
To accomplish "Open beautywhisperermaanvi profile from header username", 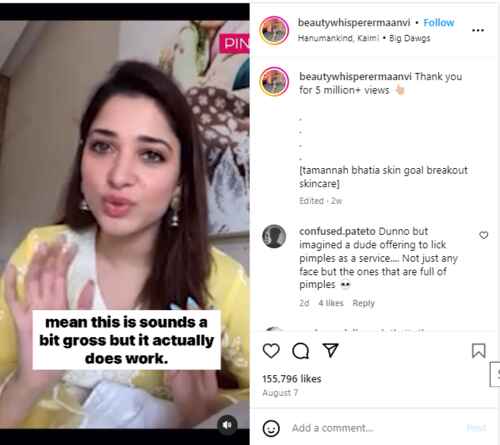I will [x=354, y=22].
